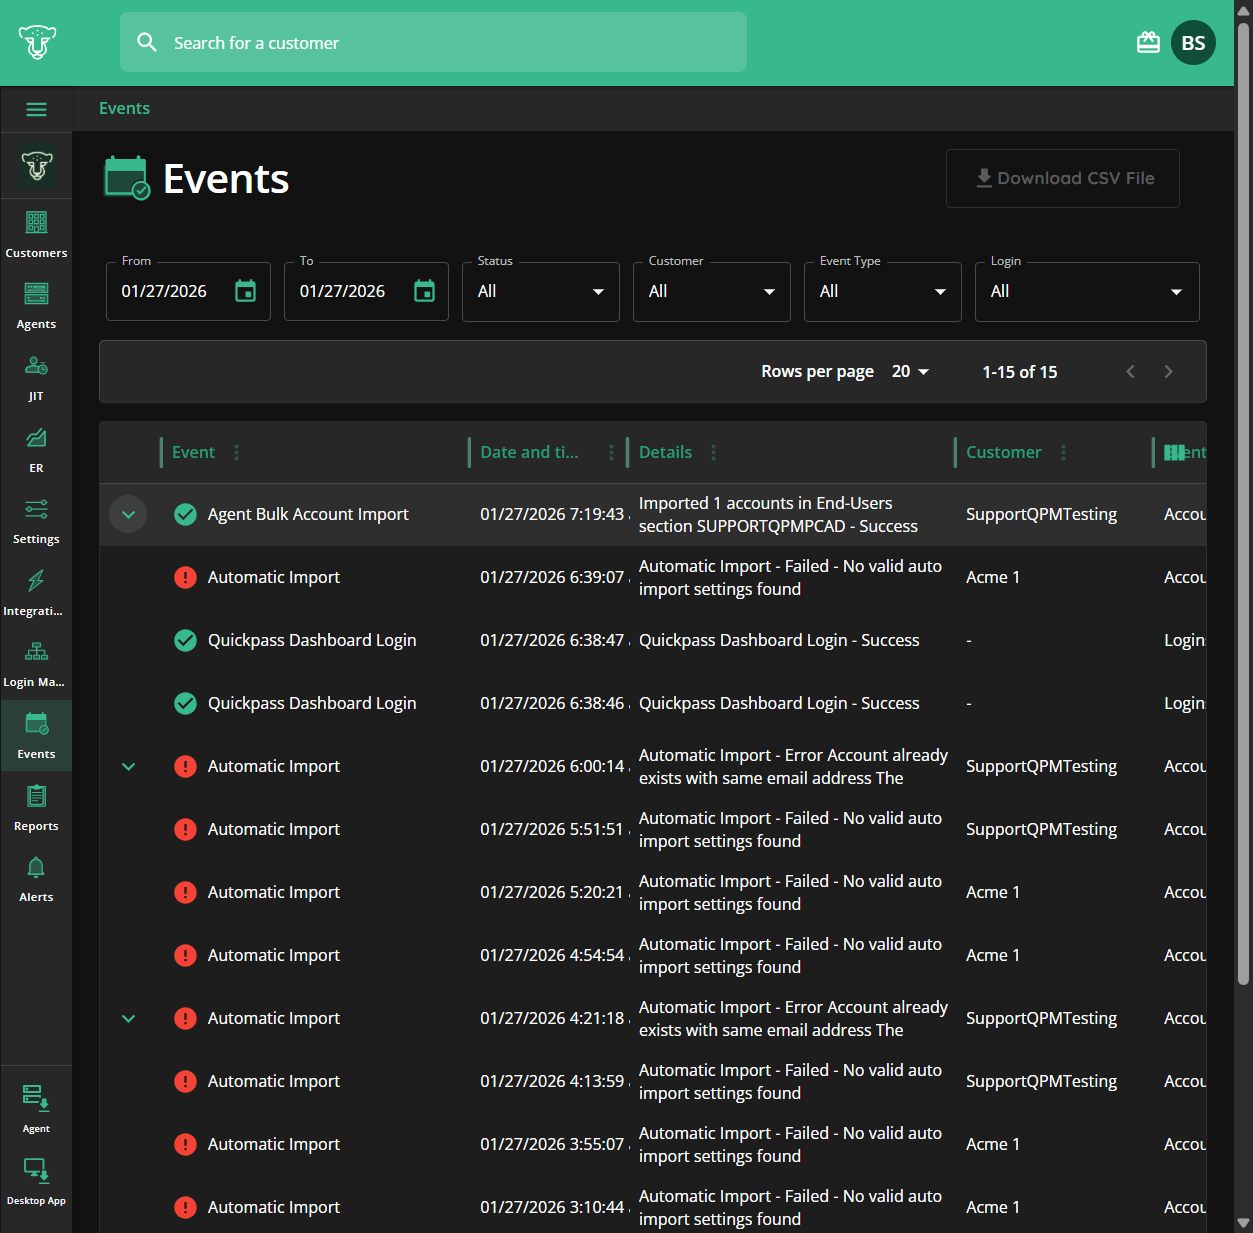Open the Date and time column options menu
The height and width of the screenshot is (1233, 1253).
point(611,452)
